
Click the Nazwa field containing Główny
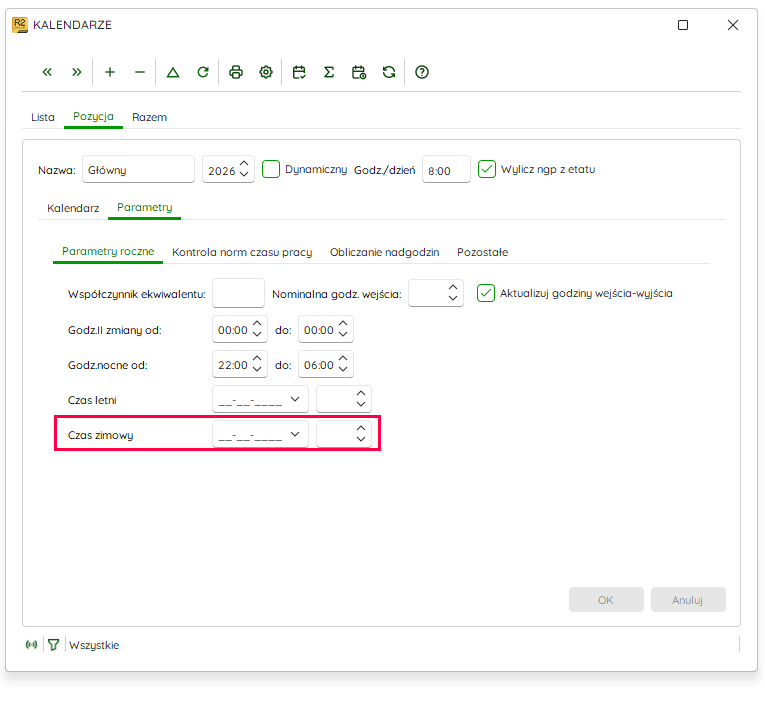tap(139, 169)
